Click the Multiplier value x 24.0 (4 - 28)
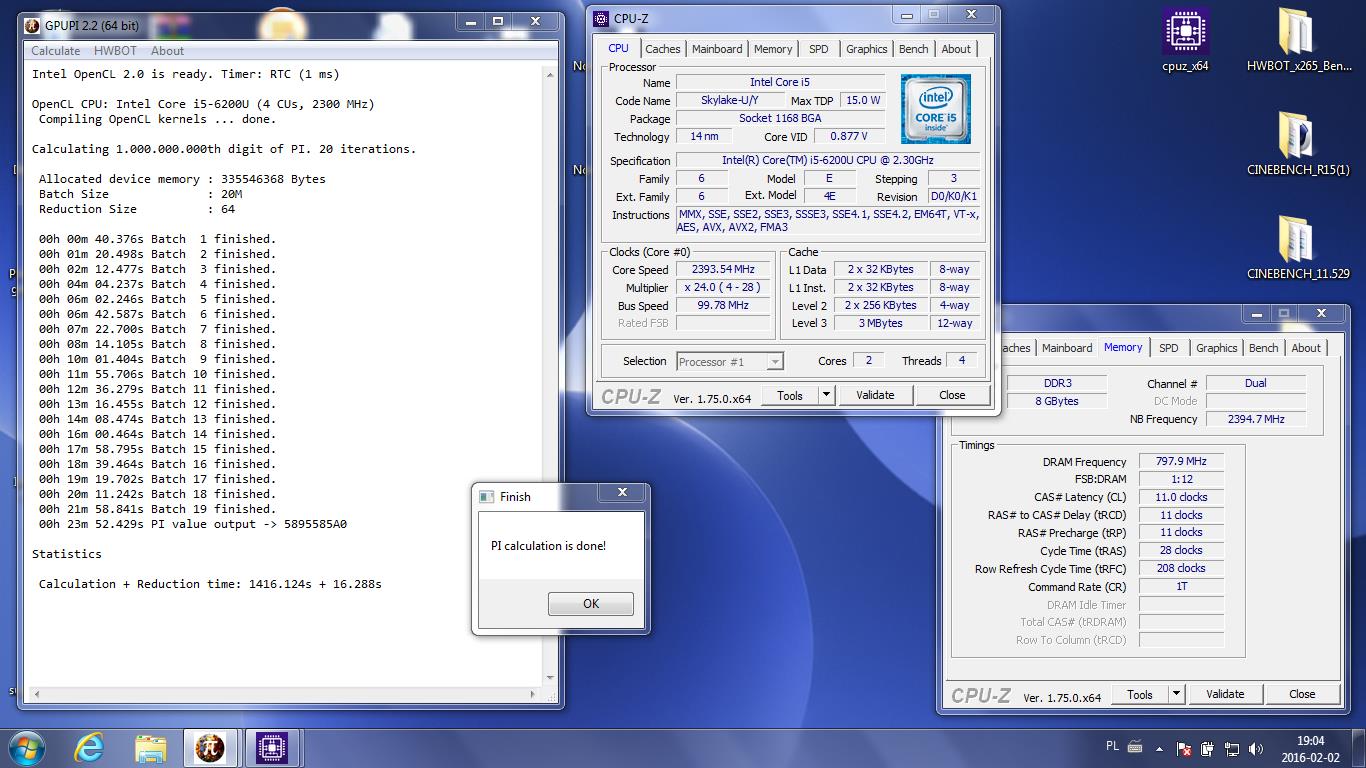Screen dimensions: 1366x768 (723, 288)
